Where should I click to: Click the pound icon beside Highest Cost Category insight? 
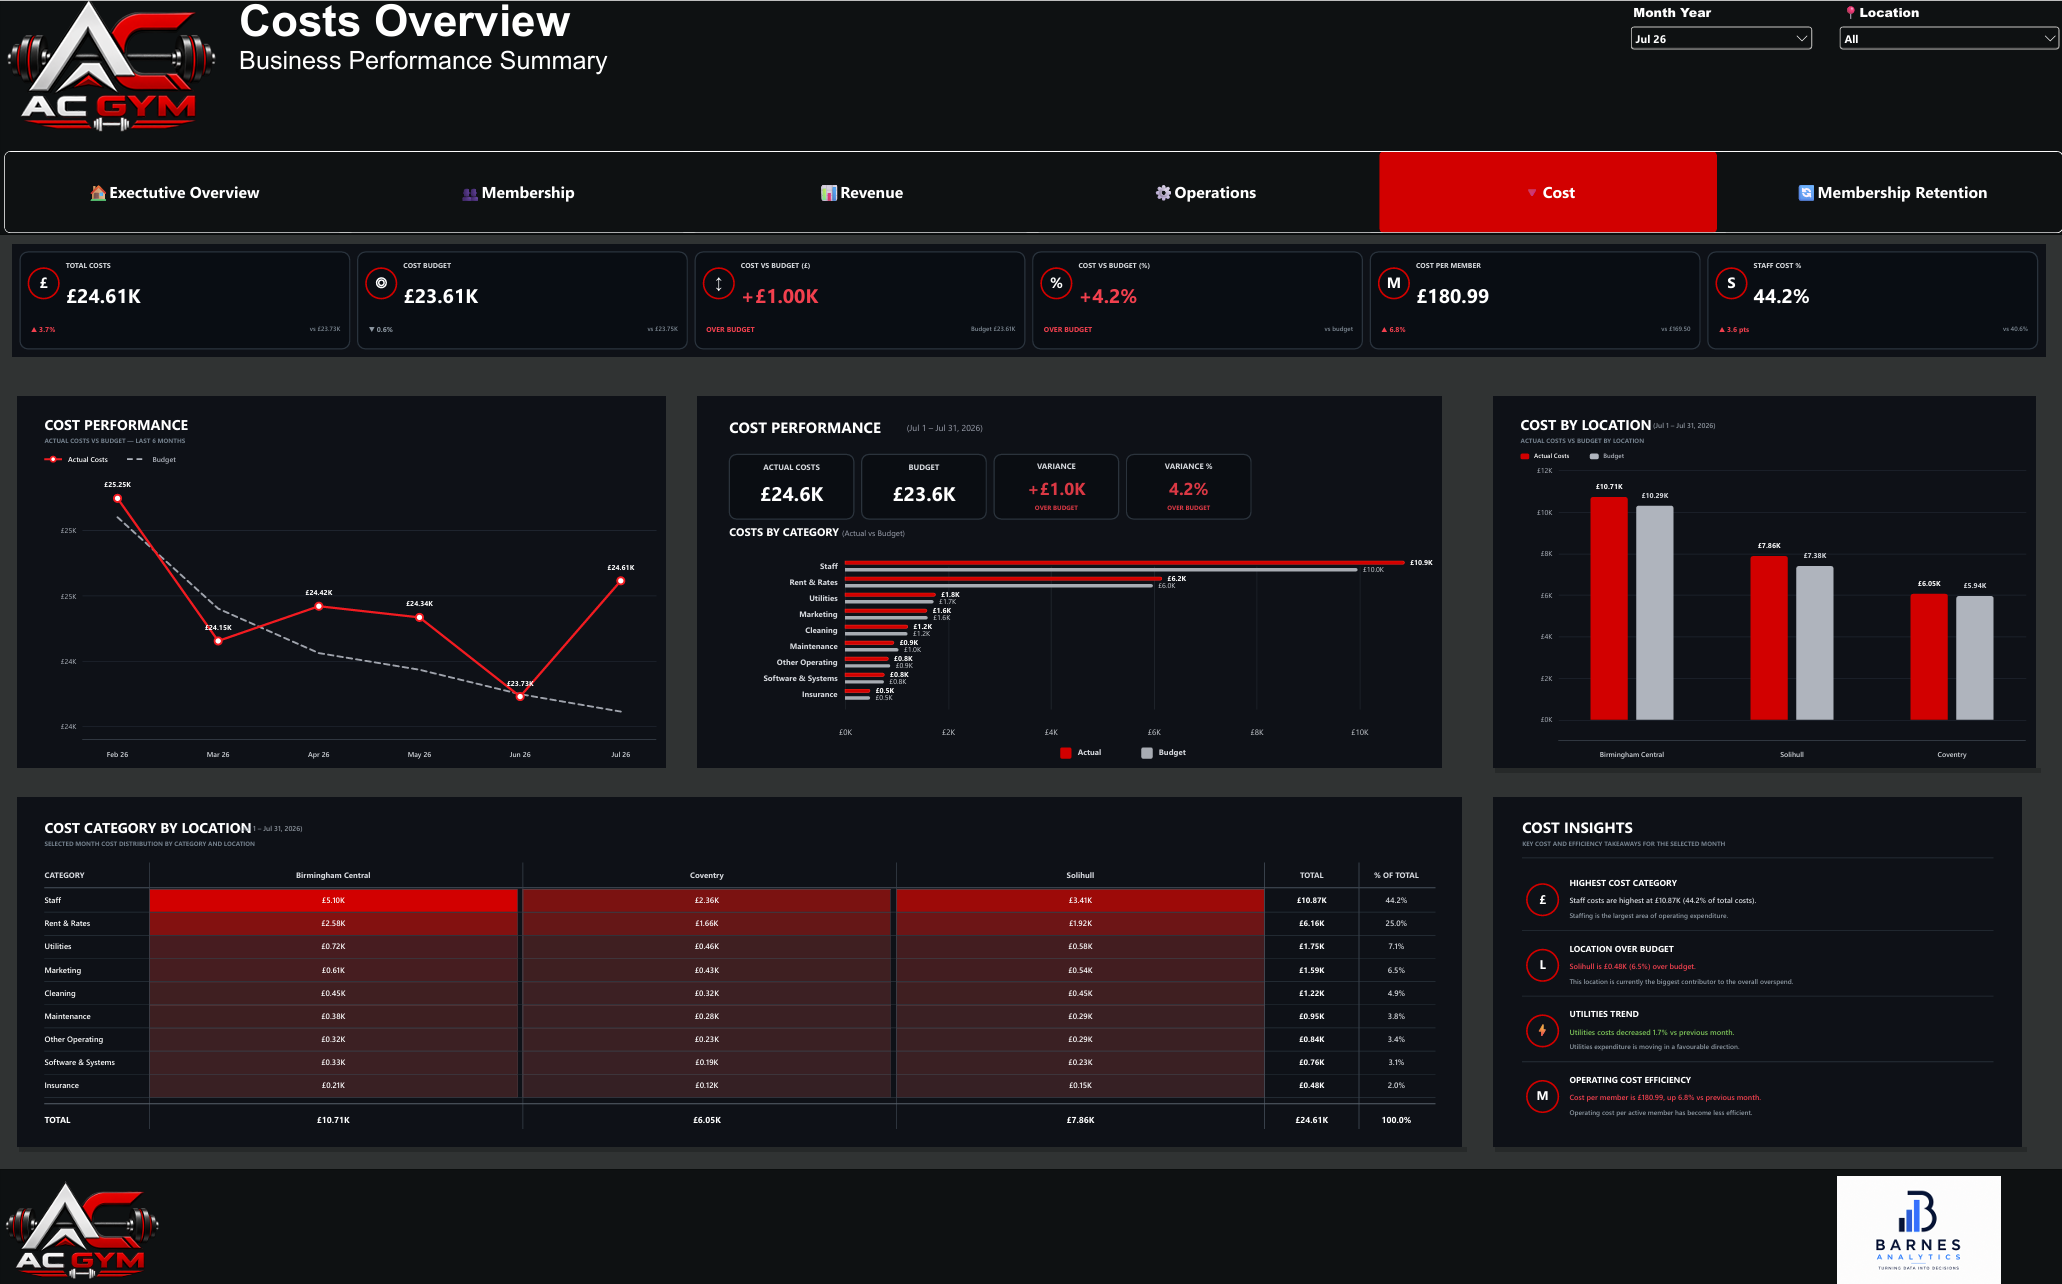1542,900
